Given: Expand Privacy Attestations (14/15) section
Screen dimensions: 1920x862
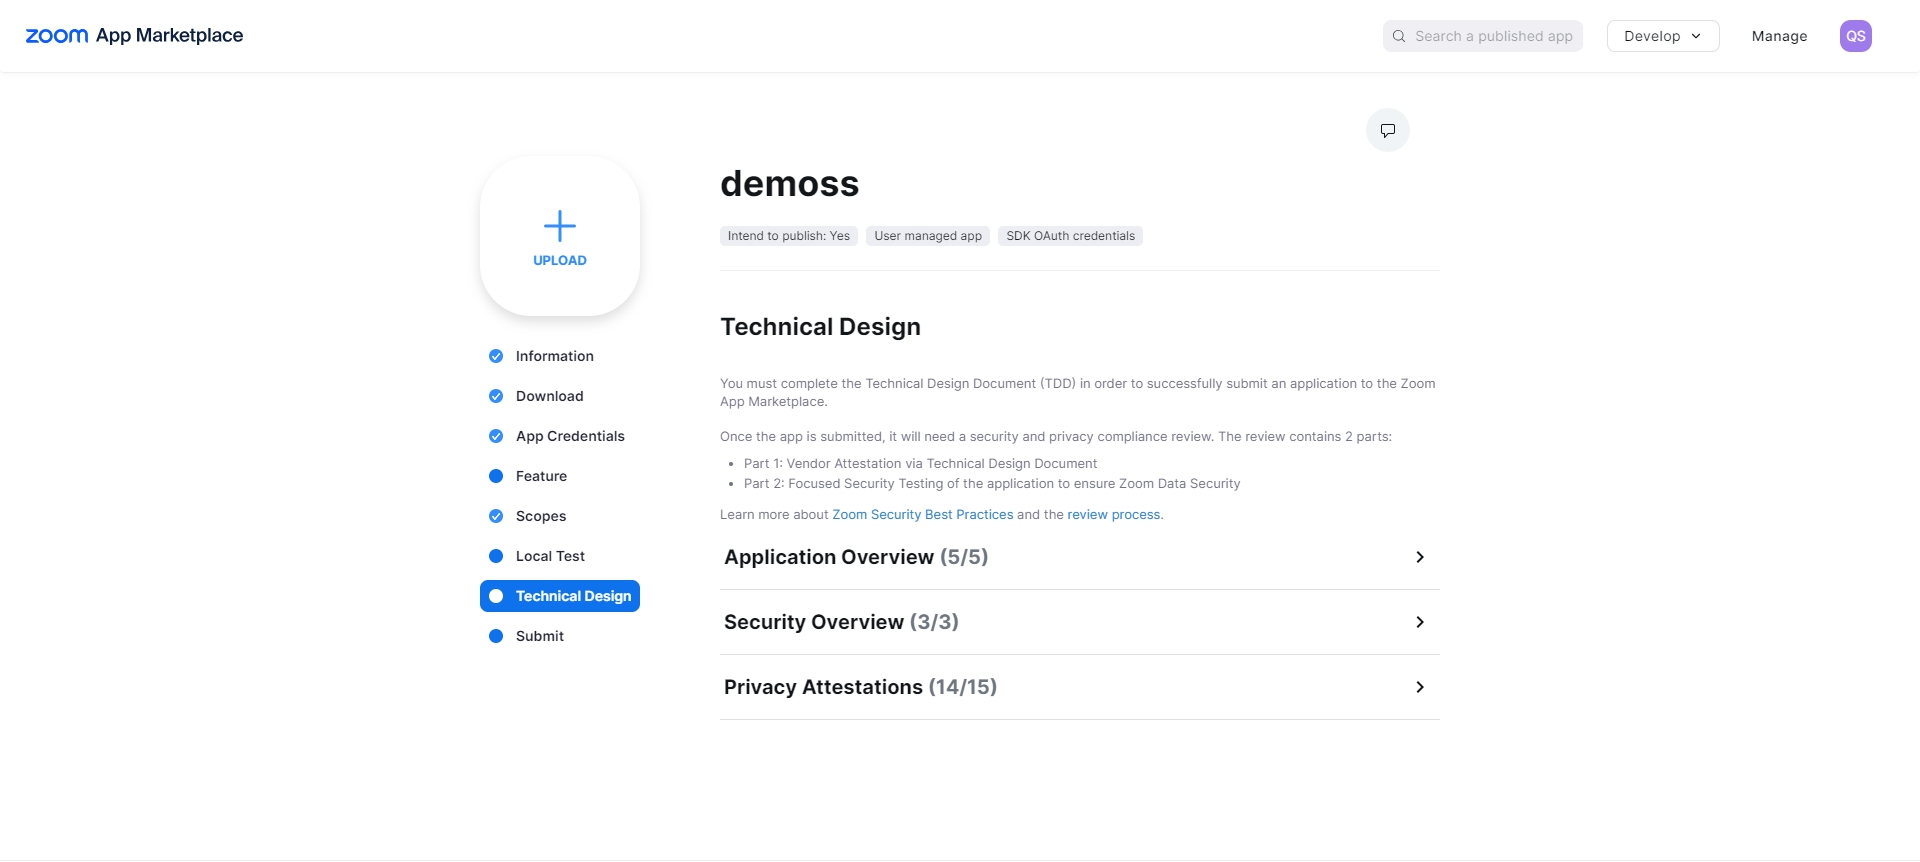Looking at the screenshot, I should tap(1078, 687).
